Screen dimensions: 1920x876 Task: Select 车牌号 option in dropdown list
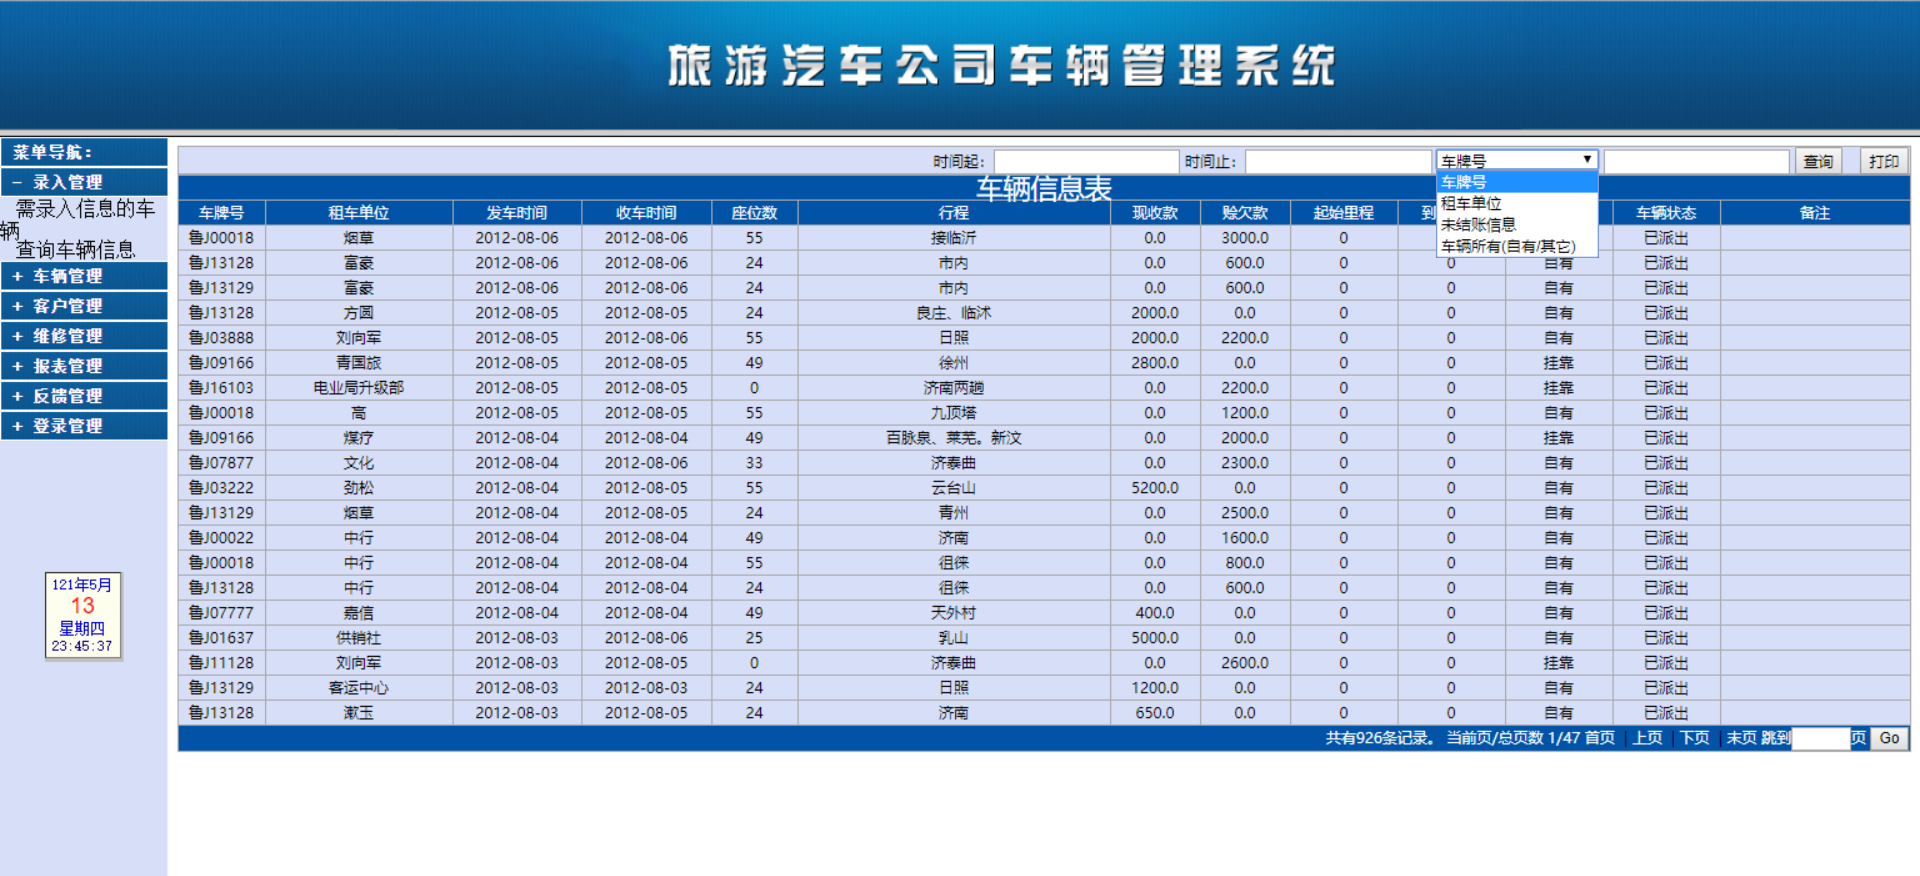(1516, 182)
